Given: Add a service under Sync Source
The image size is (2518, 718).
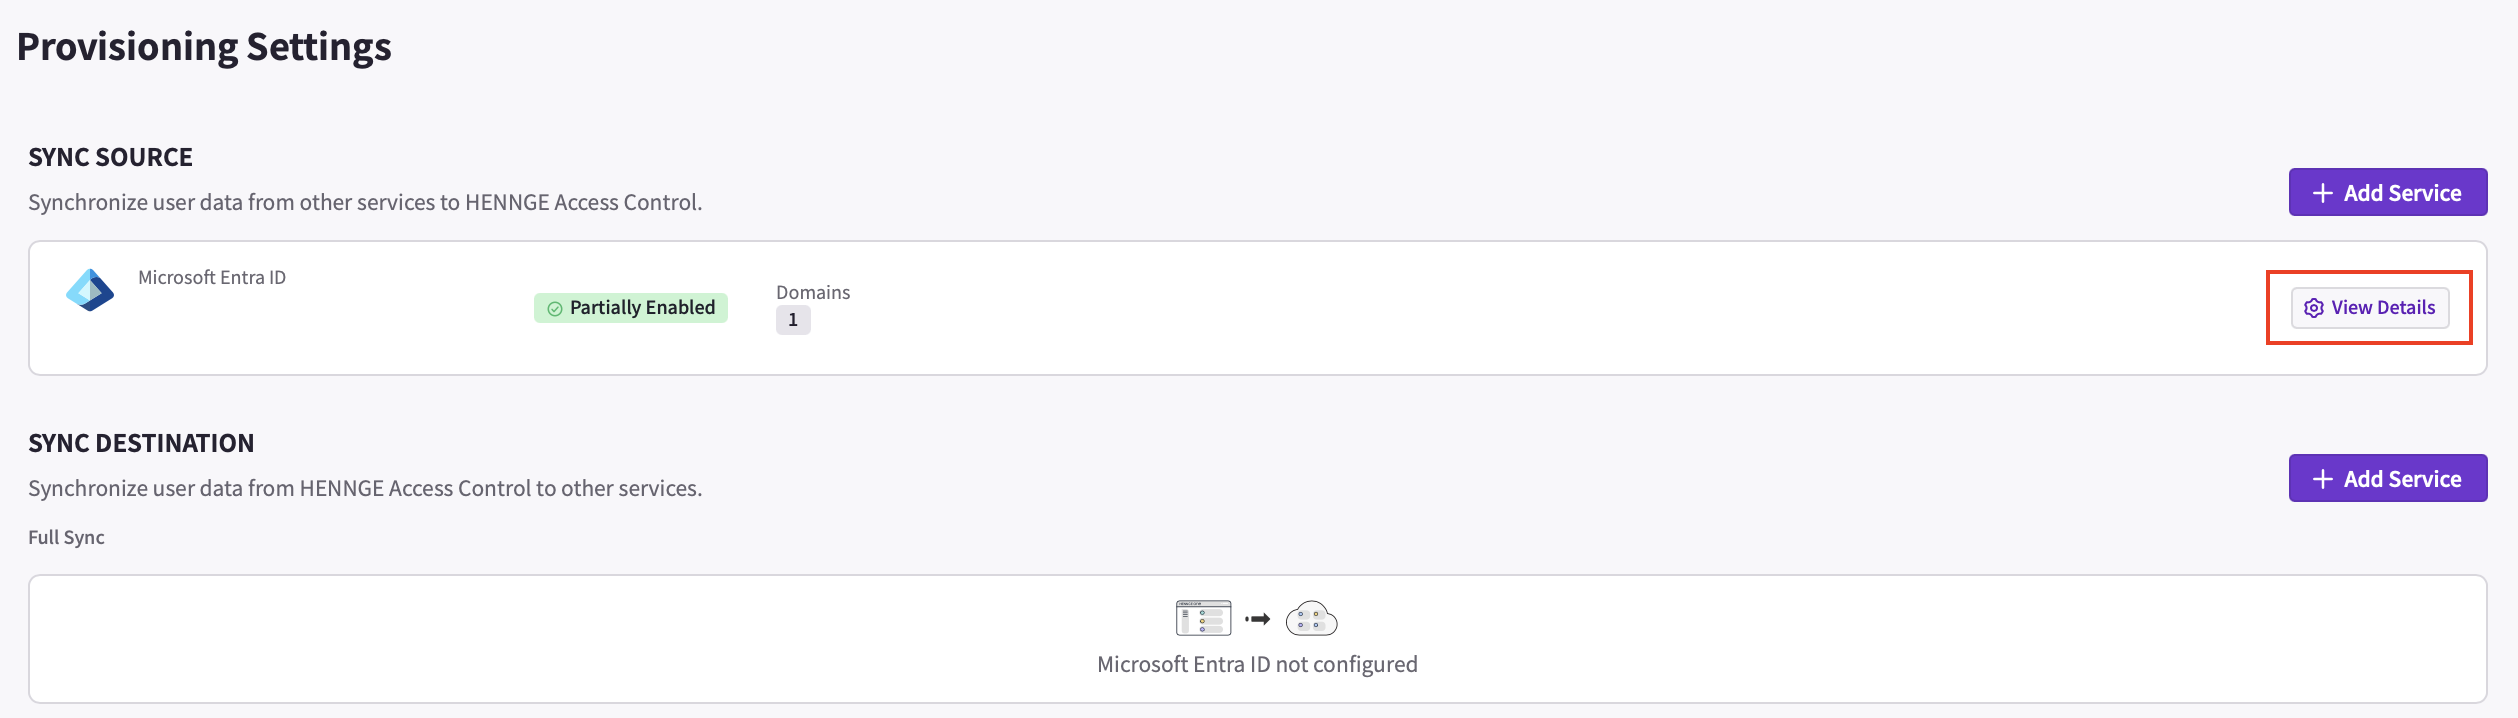Looking at the screenshot, I should coord(2388,192).
